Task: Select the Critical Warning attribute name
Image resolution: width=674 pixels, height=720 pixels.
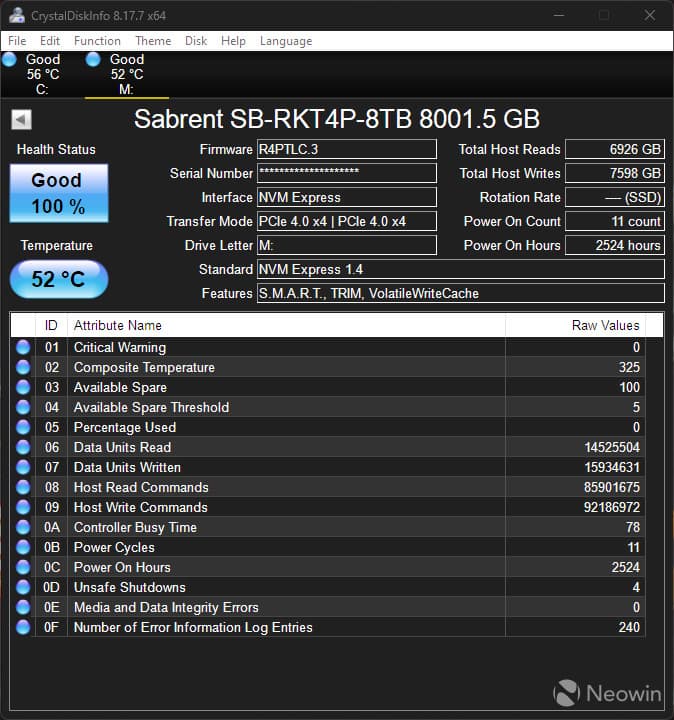Action: point(120,347)
